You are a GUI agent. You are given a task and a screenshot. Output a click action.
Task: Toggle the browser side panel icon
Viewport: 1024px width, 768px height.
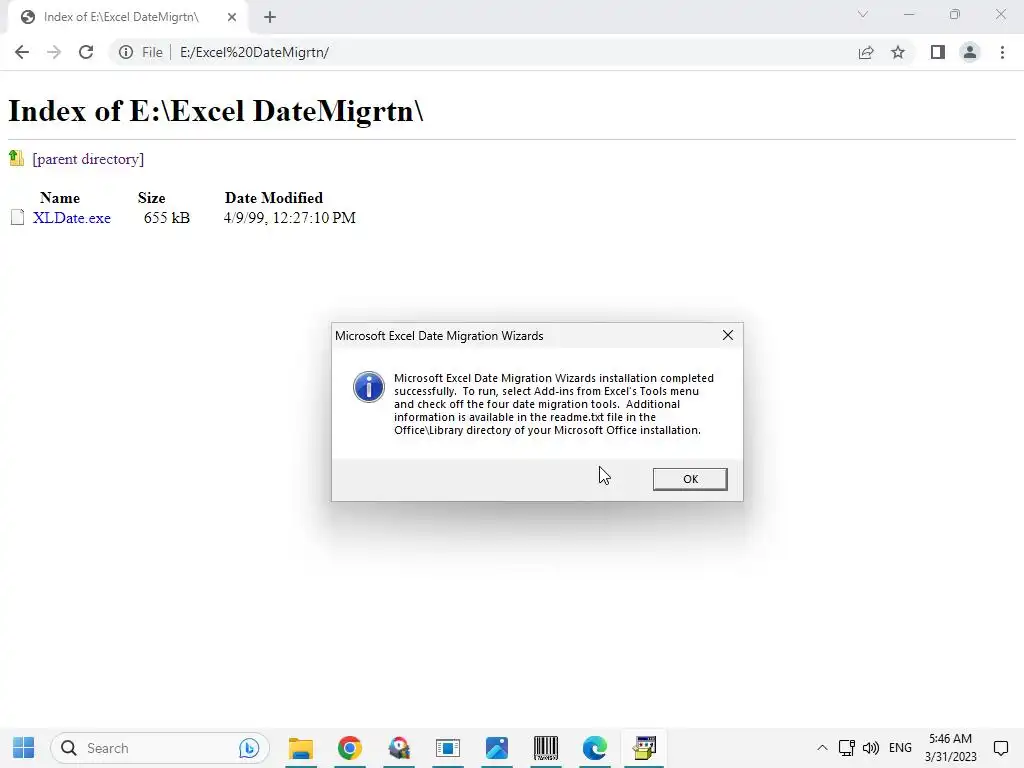(938, 52)
